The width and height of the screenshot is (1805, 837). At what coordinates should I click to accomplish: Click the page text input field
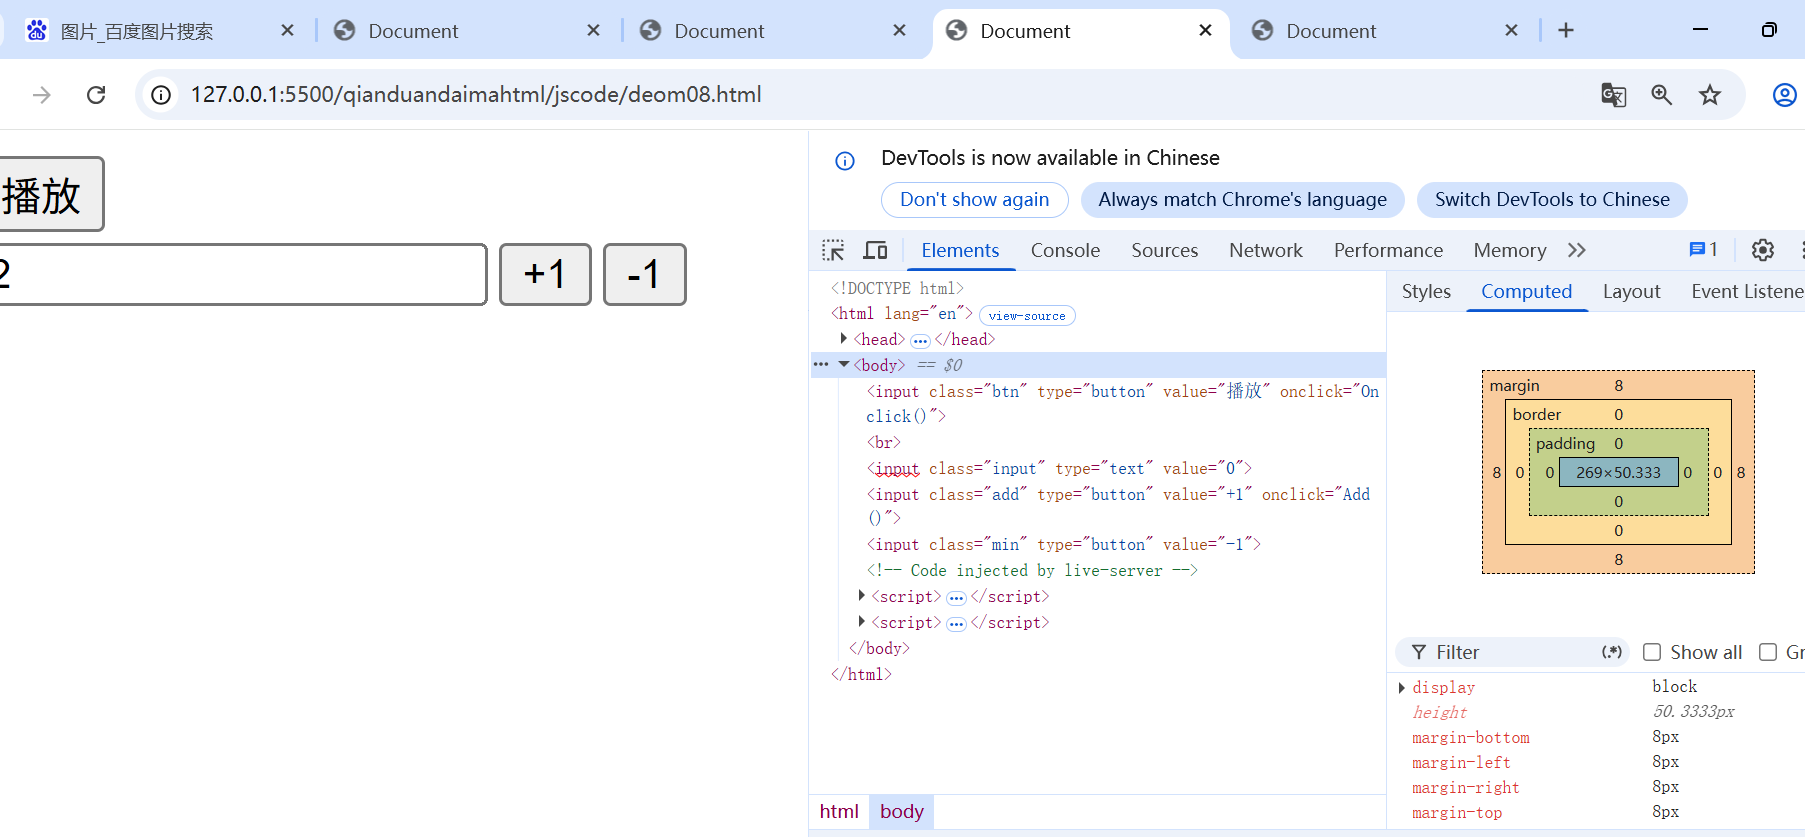(243, 274)
